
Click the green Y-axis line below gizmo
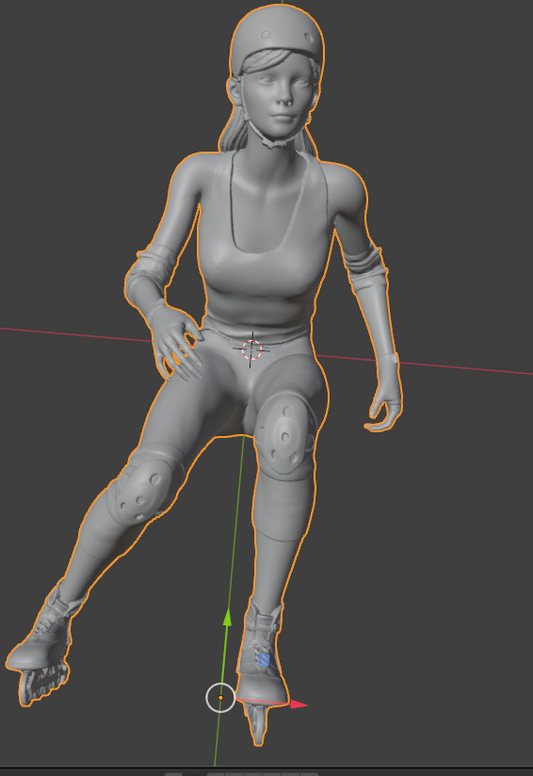216,740
